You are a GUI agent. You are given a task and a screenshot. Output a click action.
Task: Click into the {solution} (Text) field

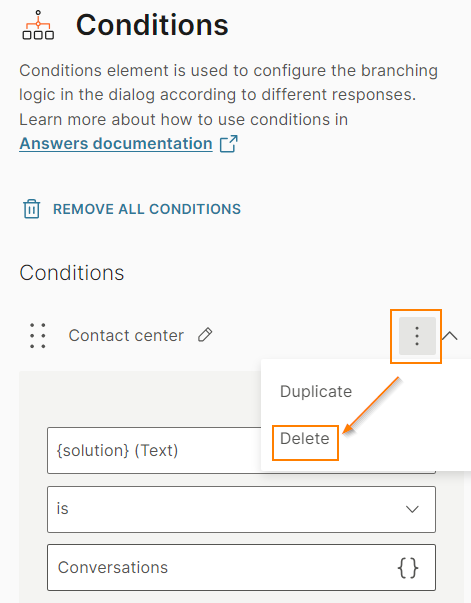pos(154,450)
